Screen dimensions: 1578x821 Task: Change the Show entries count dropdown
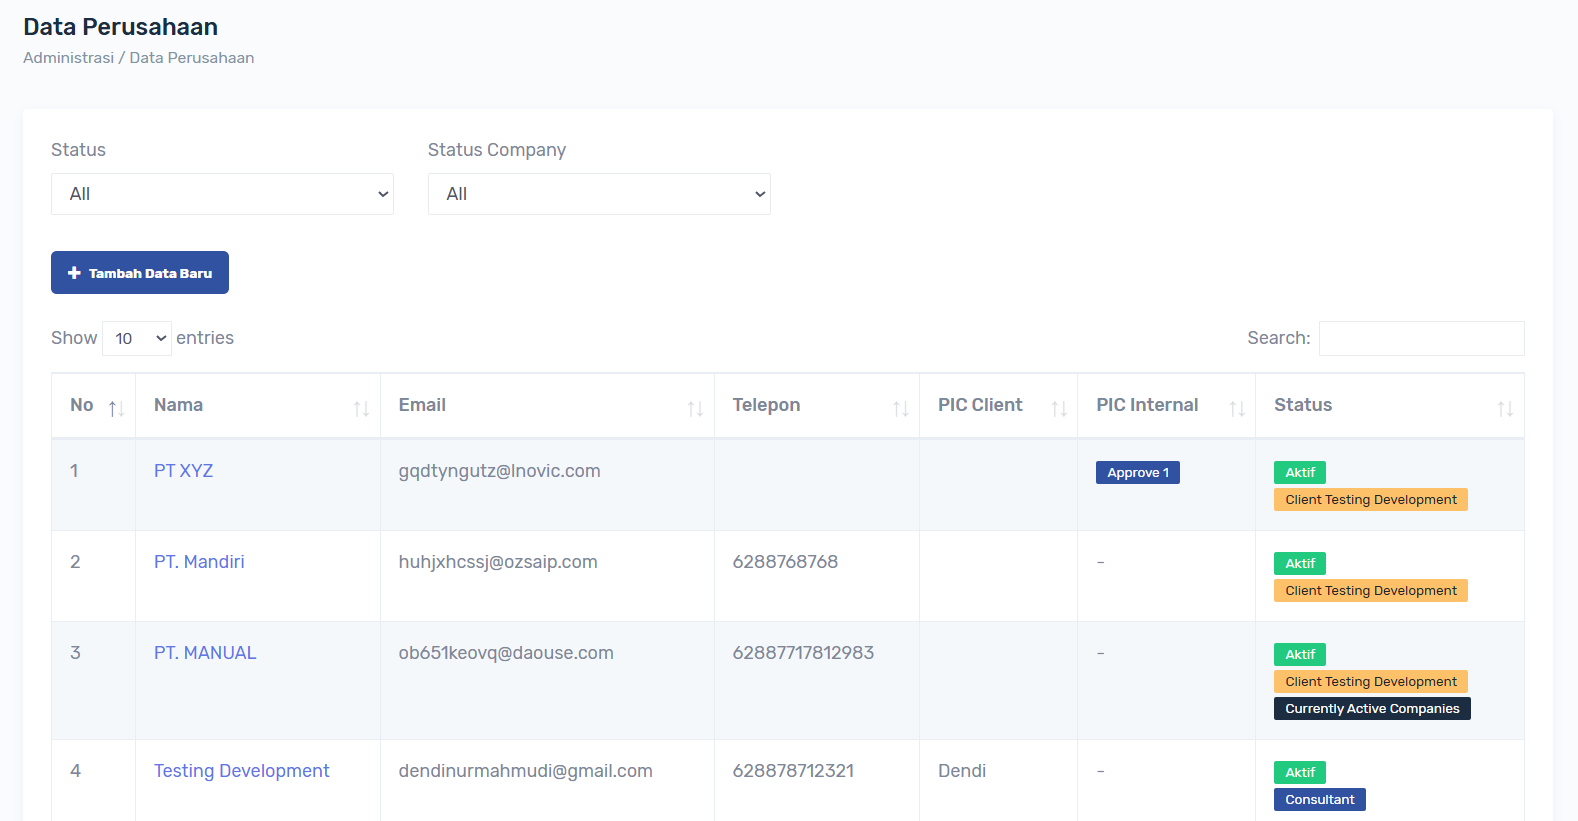pyautogui.click(x=137, y=339)
